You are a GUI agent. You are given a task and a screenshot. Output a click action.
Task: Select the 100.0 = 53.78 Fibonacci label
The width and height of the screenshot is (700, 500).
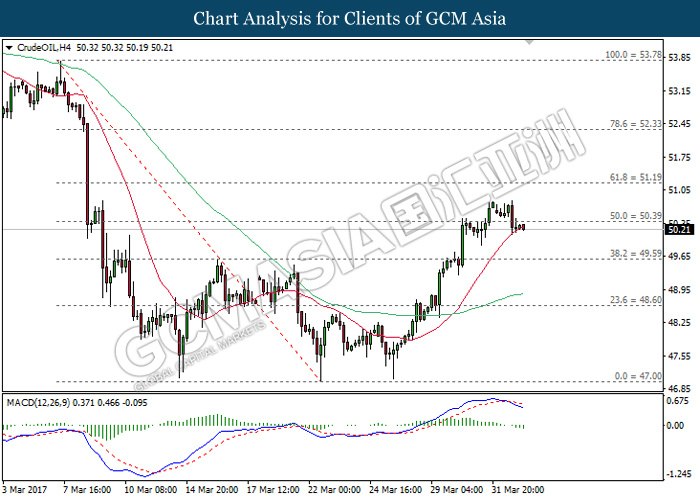(x=633, y=55)
